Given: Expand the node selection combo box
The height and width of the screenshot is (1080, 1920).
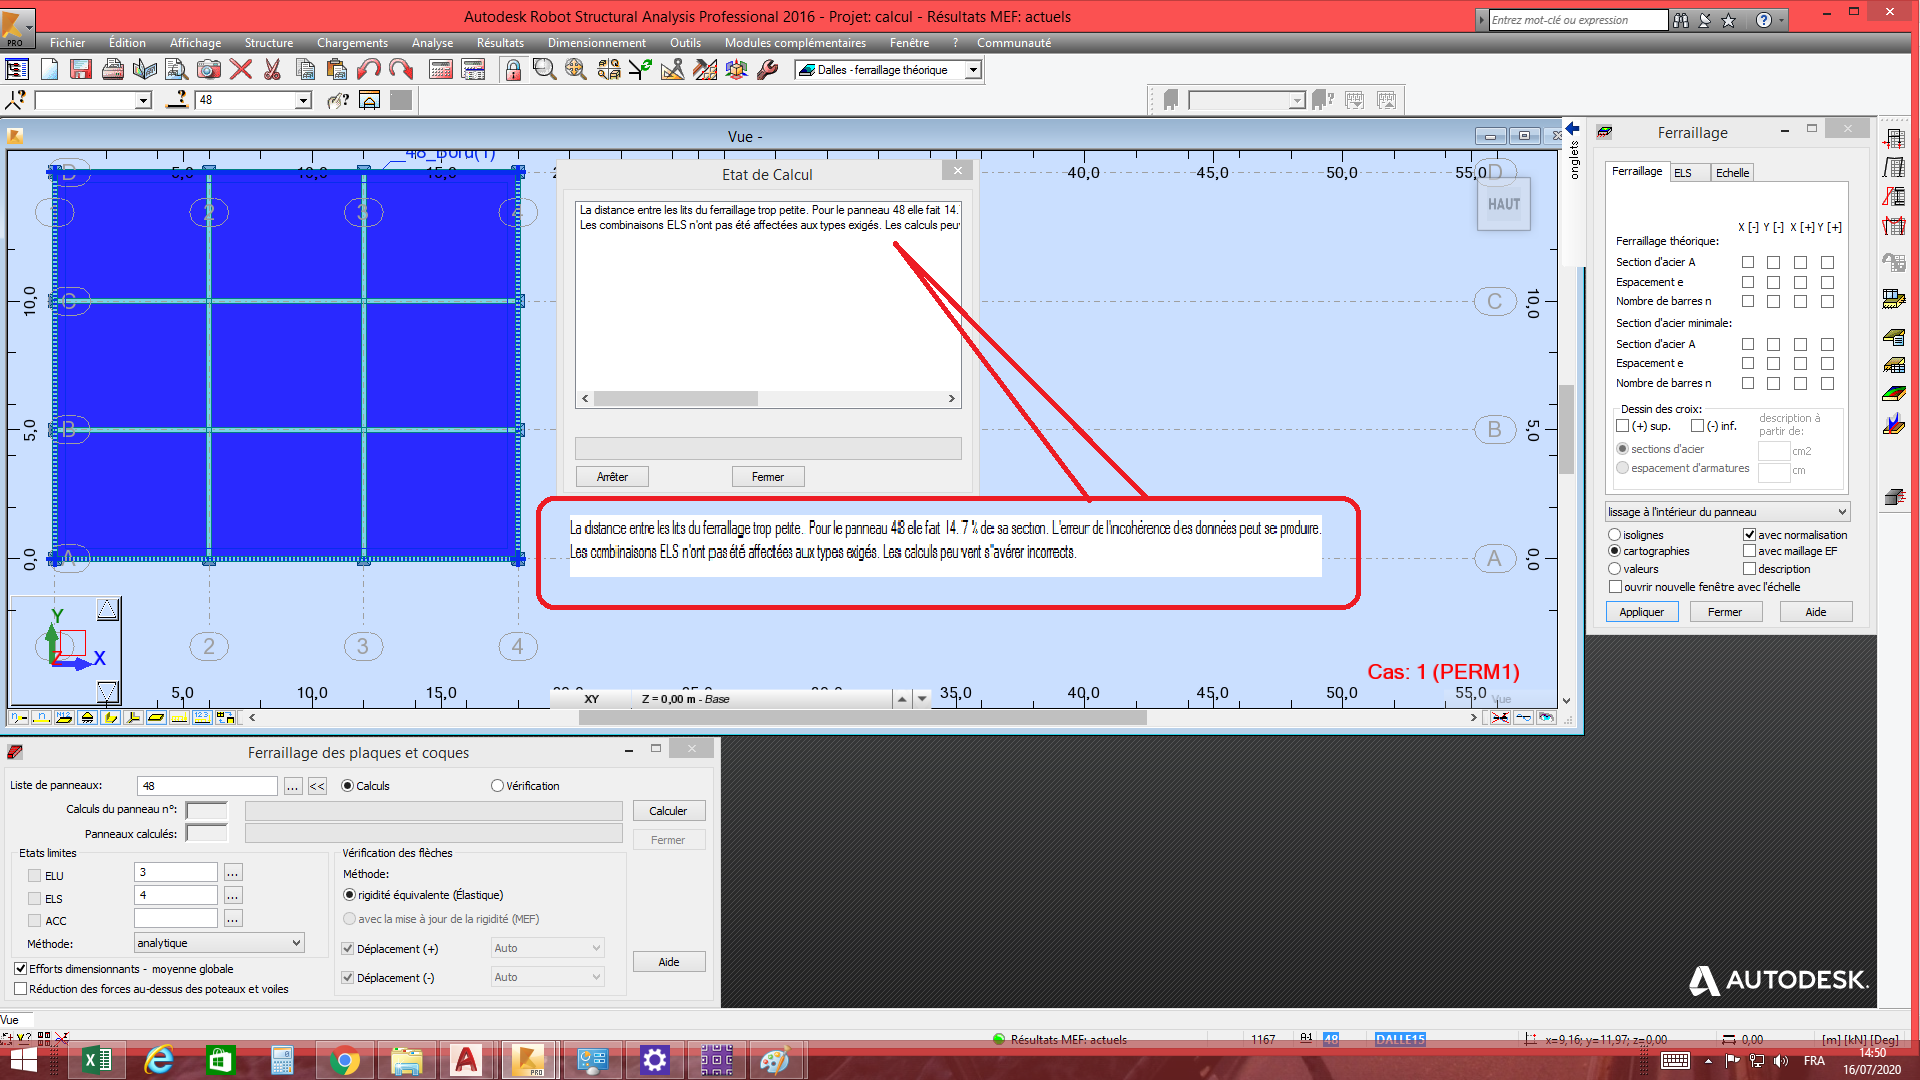Looking at the screenshot, I should pos(143,100).
